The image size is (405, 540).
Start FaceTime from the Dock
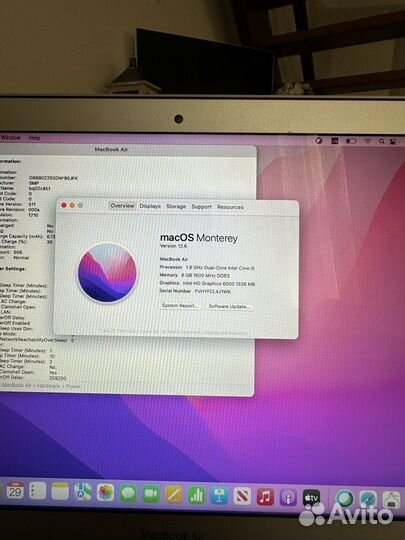[x=151, y=494]
